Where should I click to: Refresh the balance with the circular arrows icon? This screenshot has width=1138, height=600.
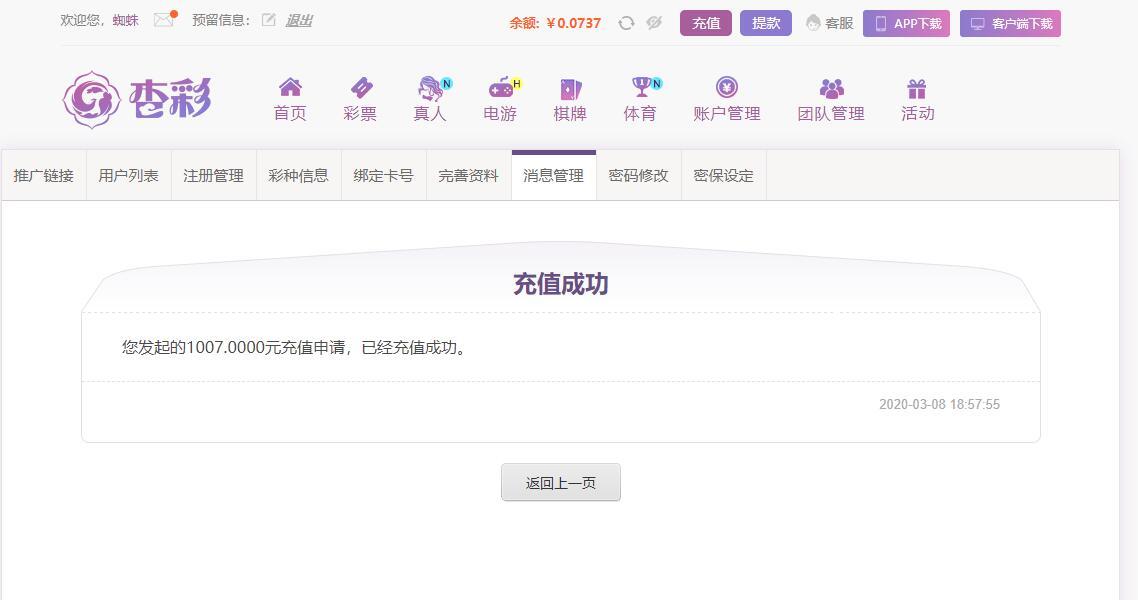pos(626,23)
